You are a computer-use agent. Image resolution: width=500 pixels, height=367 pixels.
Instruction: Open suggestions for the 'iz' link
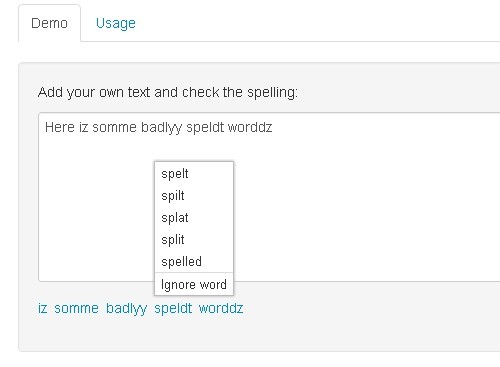tap(42, 308)
